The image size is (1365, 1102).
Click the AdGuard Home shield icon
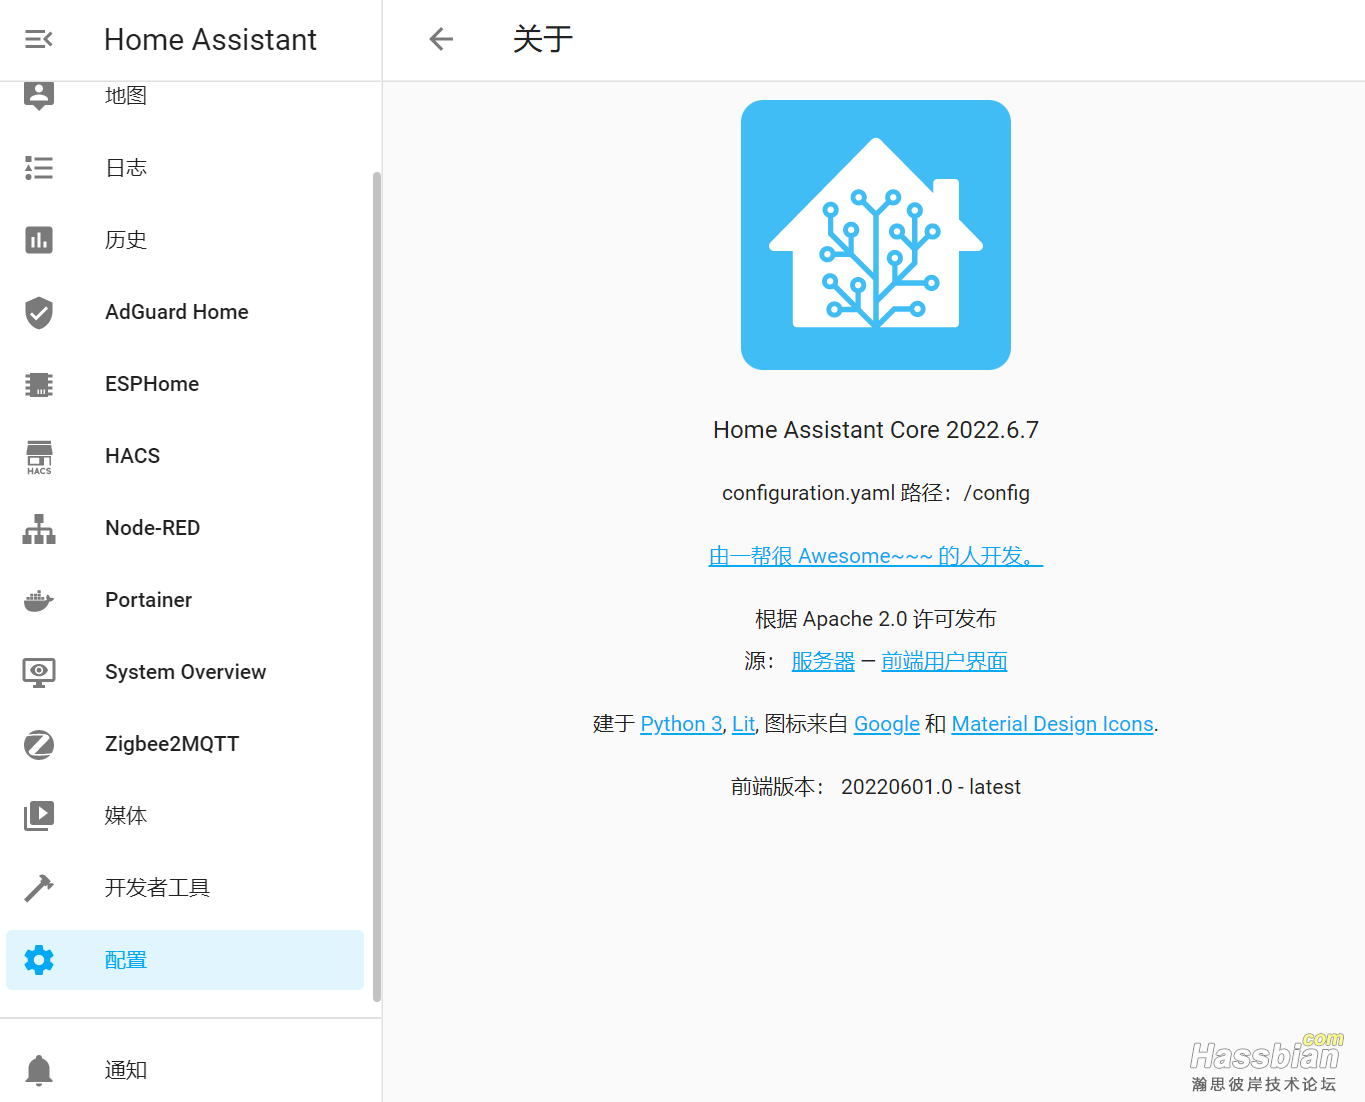(x=38, y=312)
